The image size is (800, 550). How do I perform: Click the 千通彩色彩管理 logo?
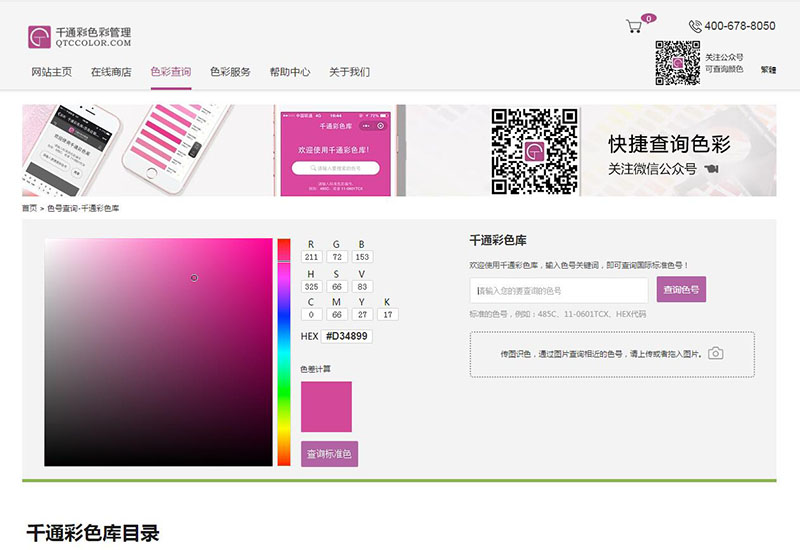(80, 37)
